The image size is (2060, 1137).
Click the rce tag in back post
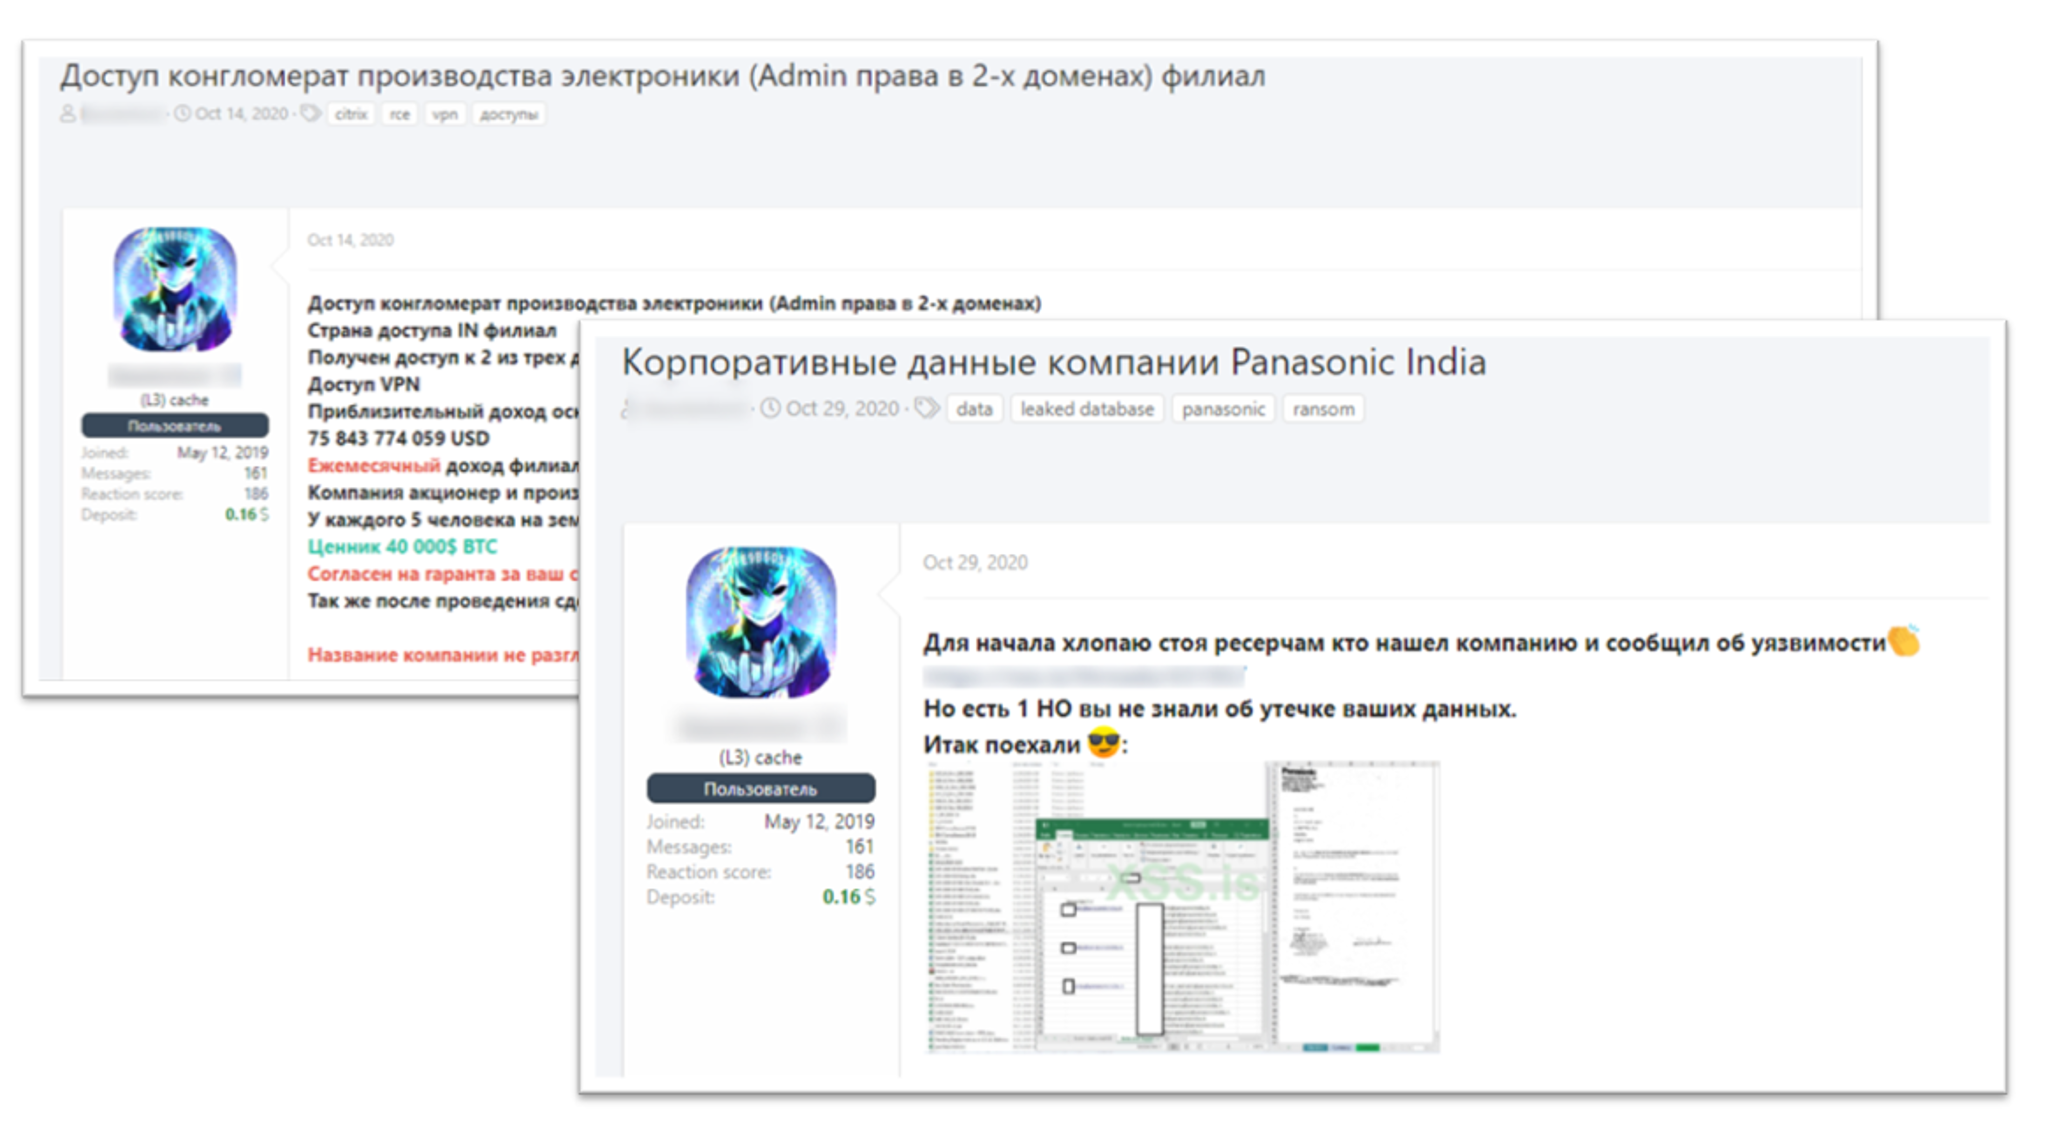point(400,114)
